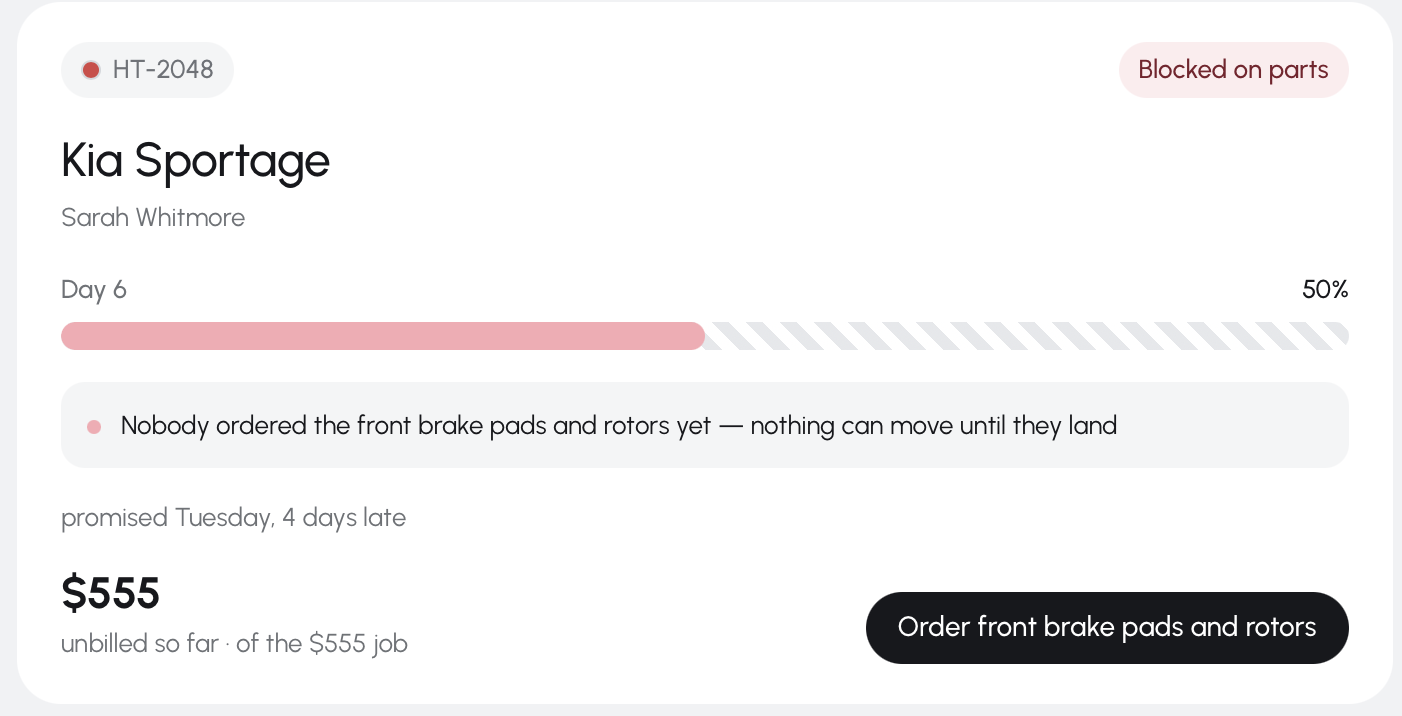Click the pink bullet dot in the blocker note
The width and height of the screenshot is (1402, 716).
(x=94, y=427)
